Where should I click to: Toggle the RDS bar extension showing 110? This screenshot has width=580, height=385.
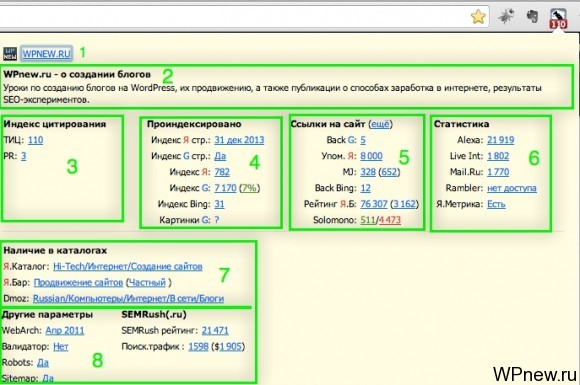[x=558, y=18]
